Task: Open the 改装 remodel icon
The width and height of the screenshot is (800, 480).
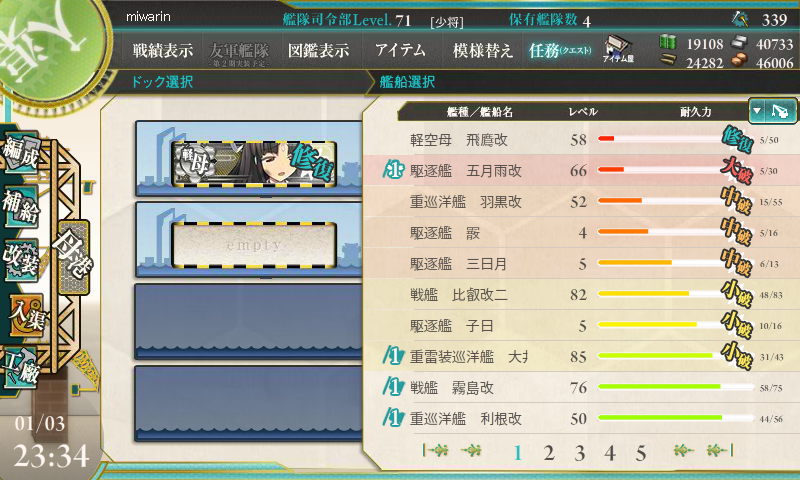Action: tap(20, 260)
